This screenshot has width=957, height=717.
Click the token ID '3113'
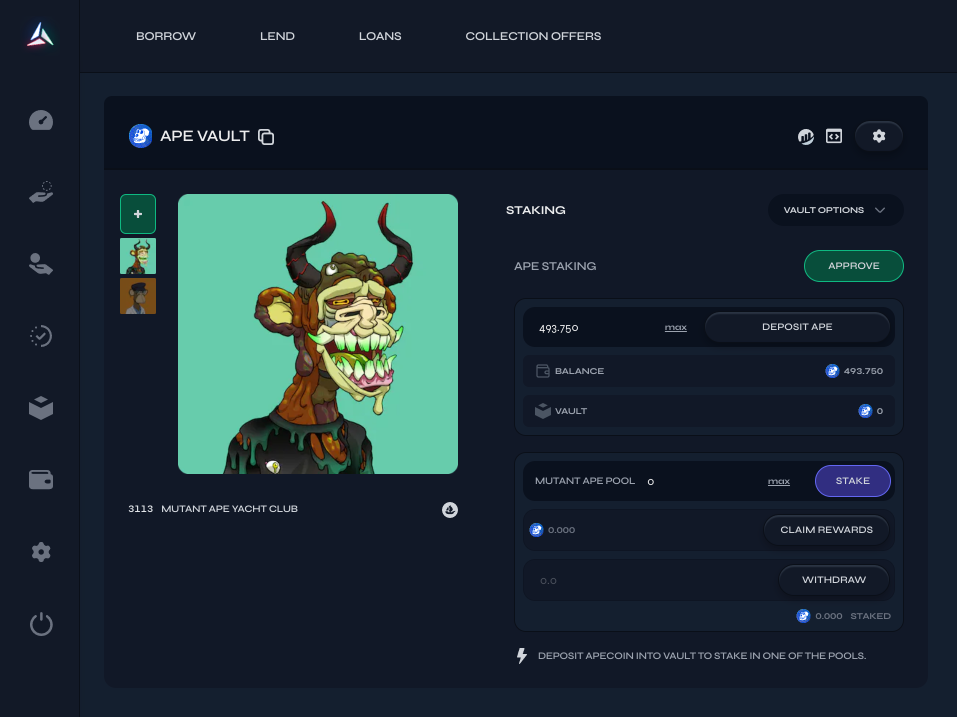point(140,509)
